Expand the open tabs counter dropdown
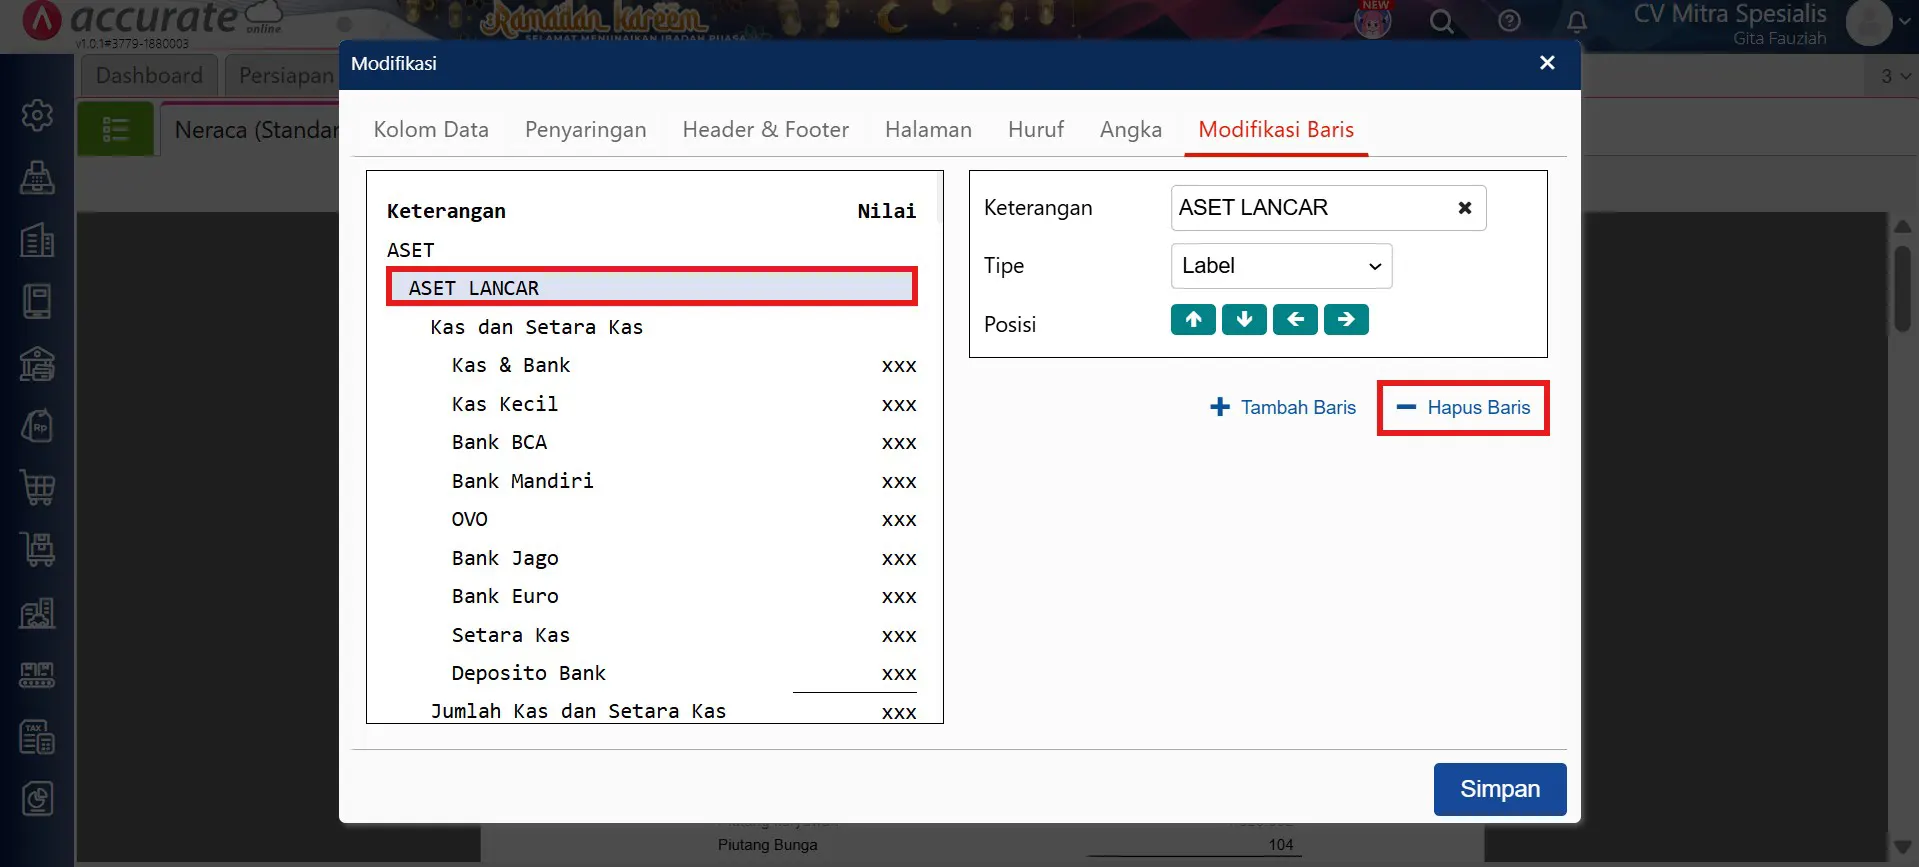 point(1895,76)
